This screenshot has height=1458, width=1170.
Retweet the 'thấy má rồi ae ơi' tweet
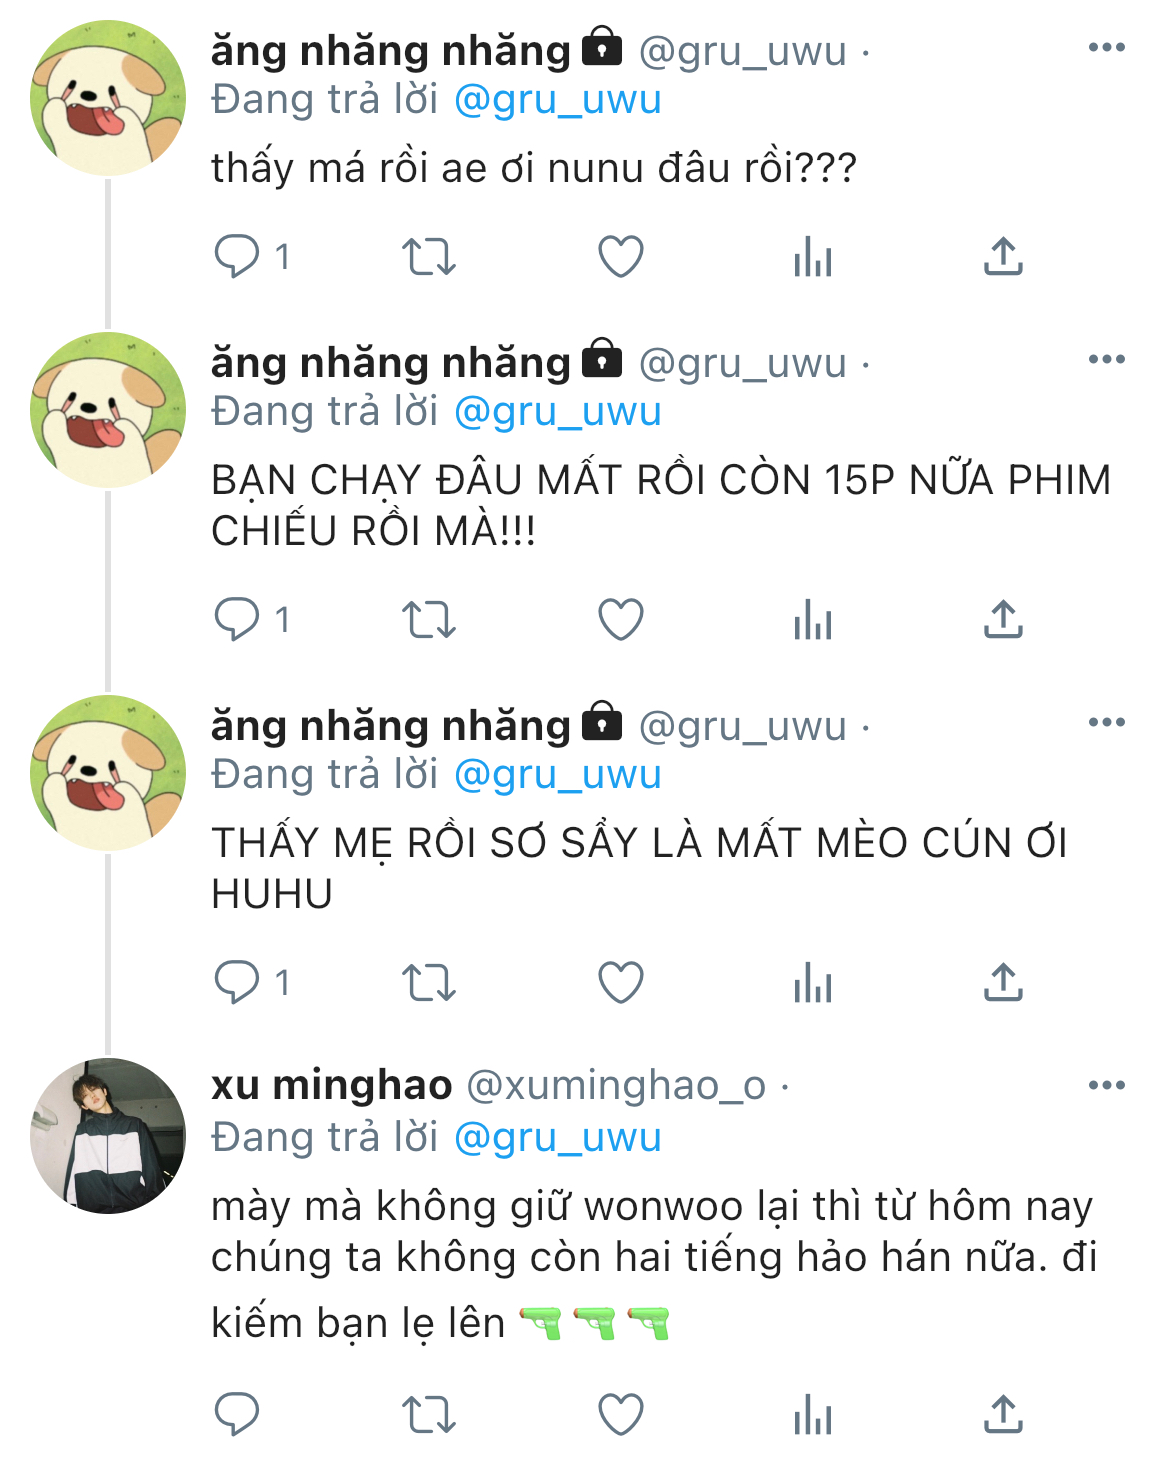(429, 257)
